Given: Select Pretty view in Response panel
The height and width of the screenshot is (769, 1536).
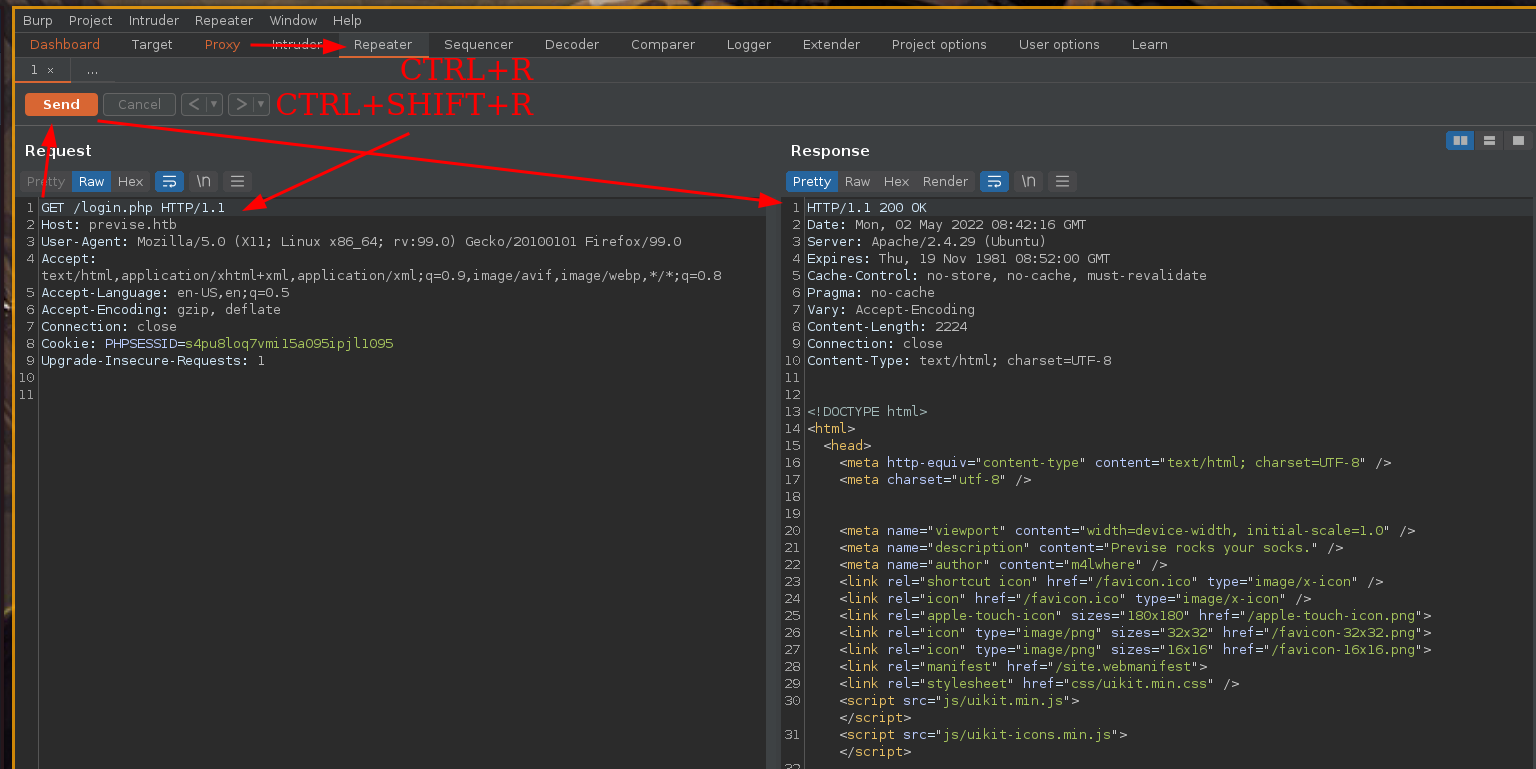Looking at the screenshot, I should 811,181.
